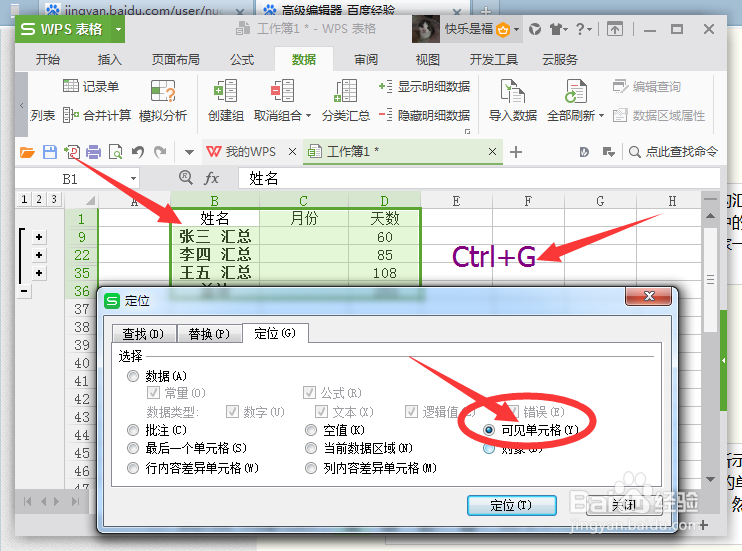This screenshot has width=742, height=551.
Task: Click the 定位(T) button
Action: 512,505
